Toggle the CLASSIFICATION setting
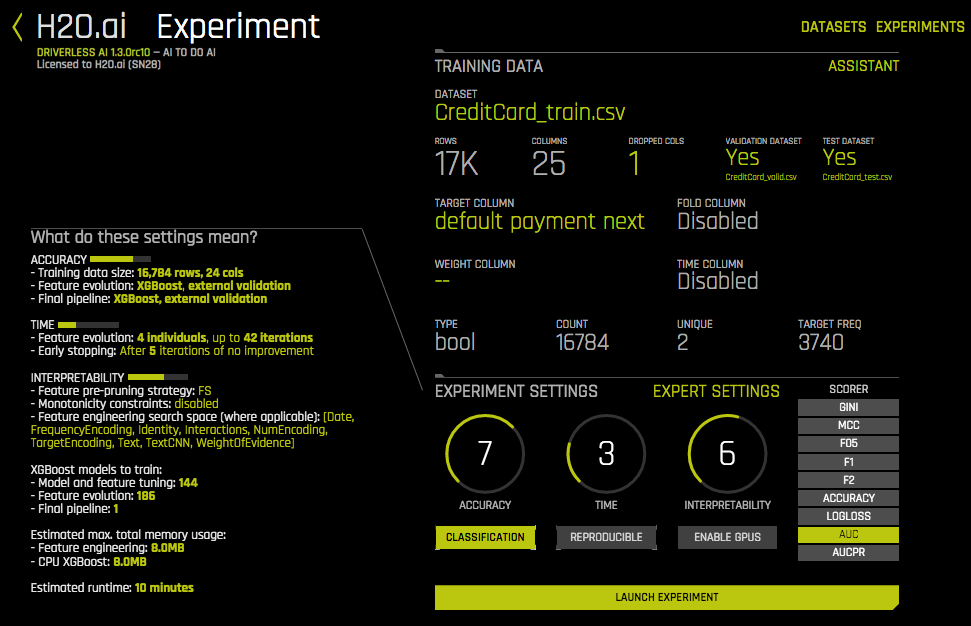The height and width of the screenshot is (626, 971). click(x=485, y=537)
